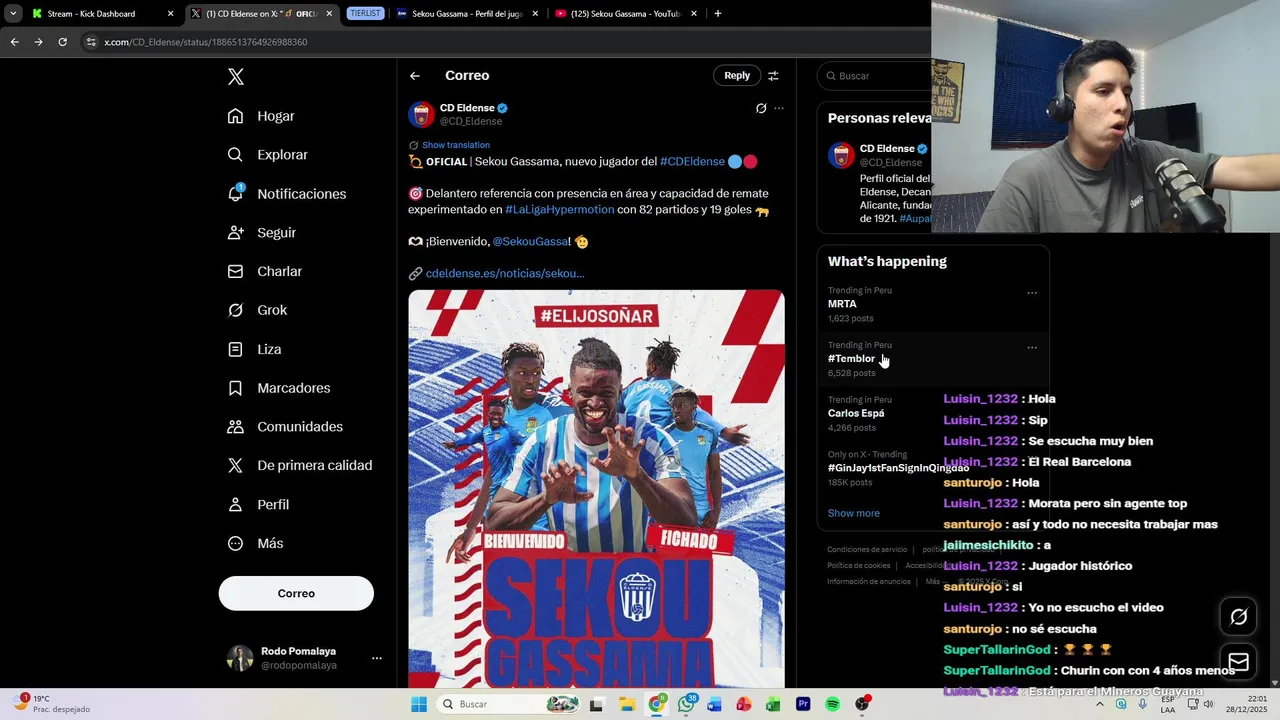Show hidden system tray icons
The height and width of the screenshot is (720, 1280).
tap(1100, 704)
